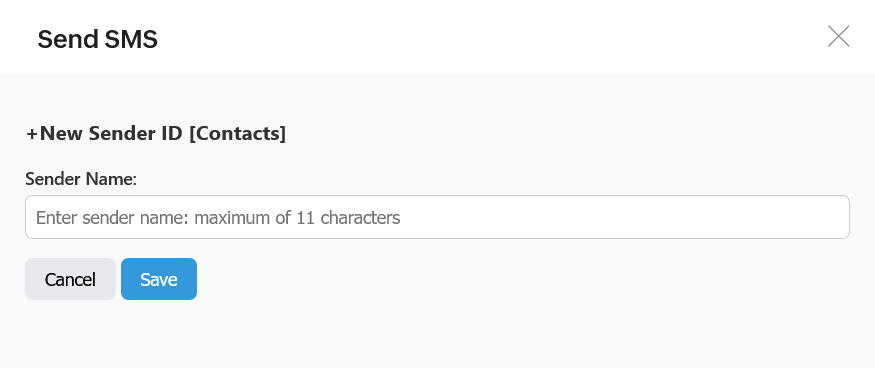The width and height of the screenshot is (875, 368).
Task: Click the Send SMS dialog title
Action: (x=98, y=40)
